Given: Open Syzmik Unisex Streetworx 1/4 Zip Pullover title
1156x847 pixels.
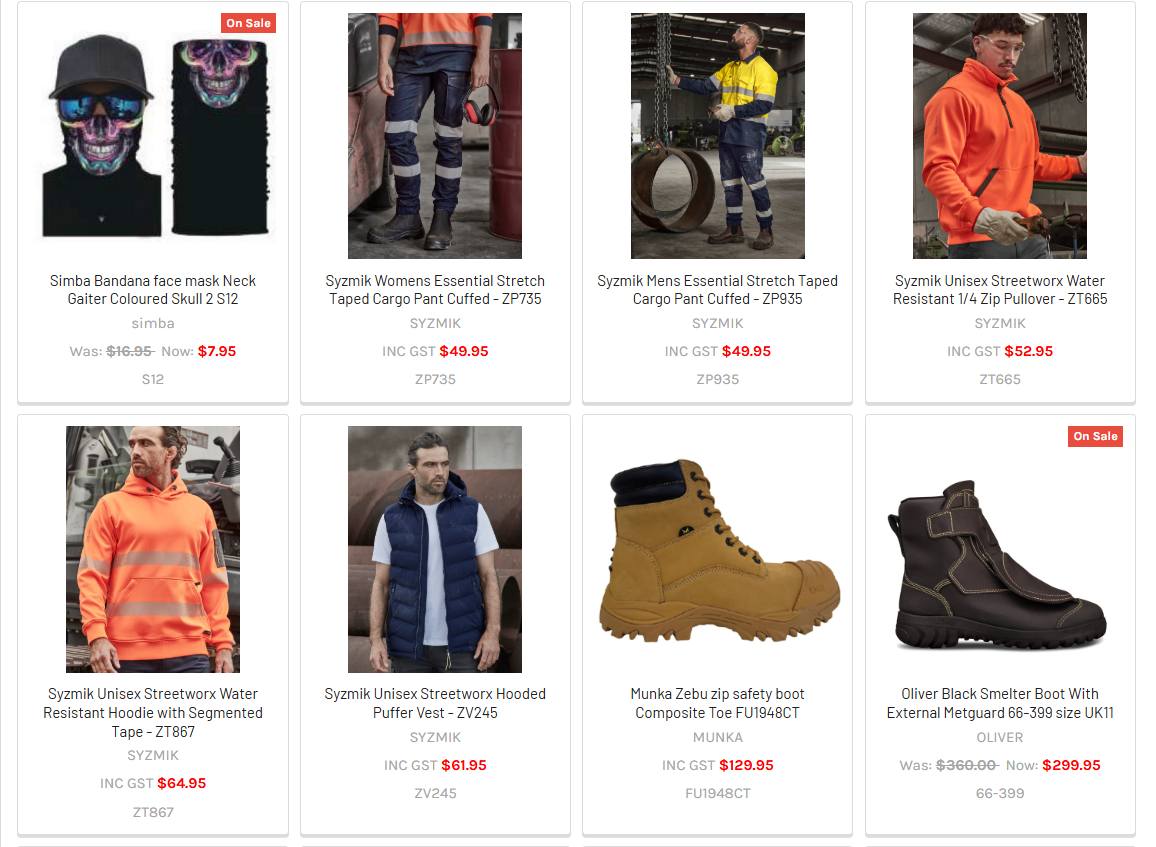Looking at the screenshot, I should click(1000, 290).
